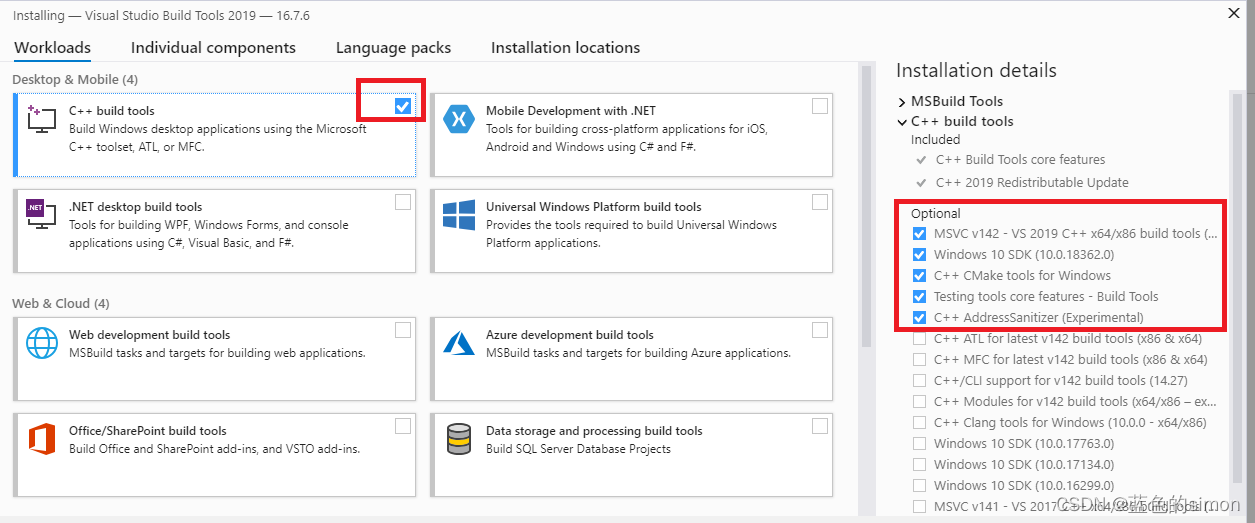The width and height of the screenshot is (1255, 523).
Task: Enable C++ Clang tools for Windows
Action: [919, 422]
